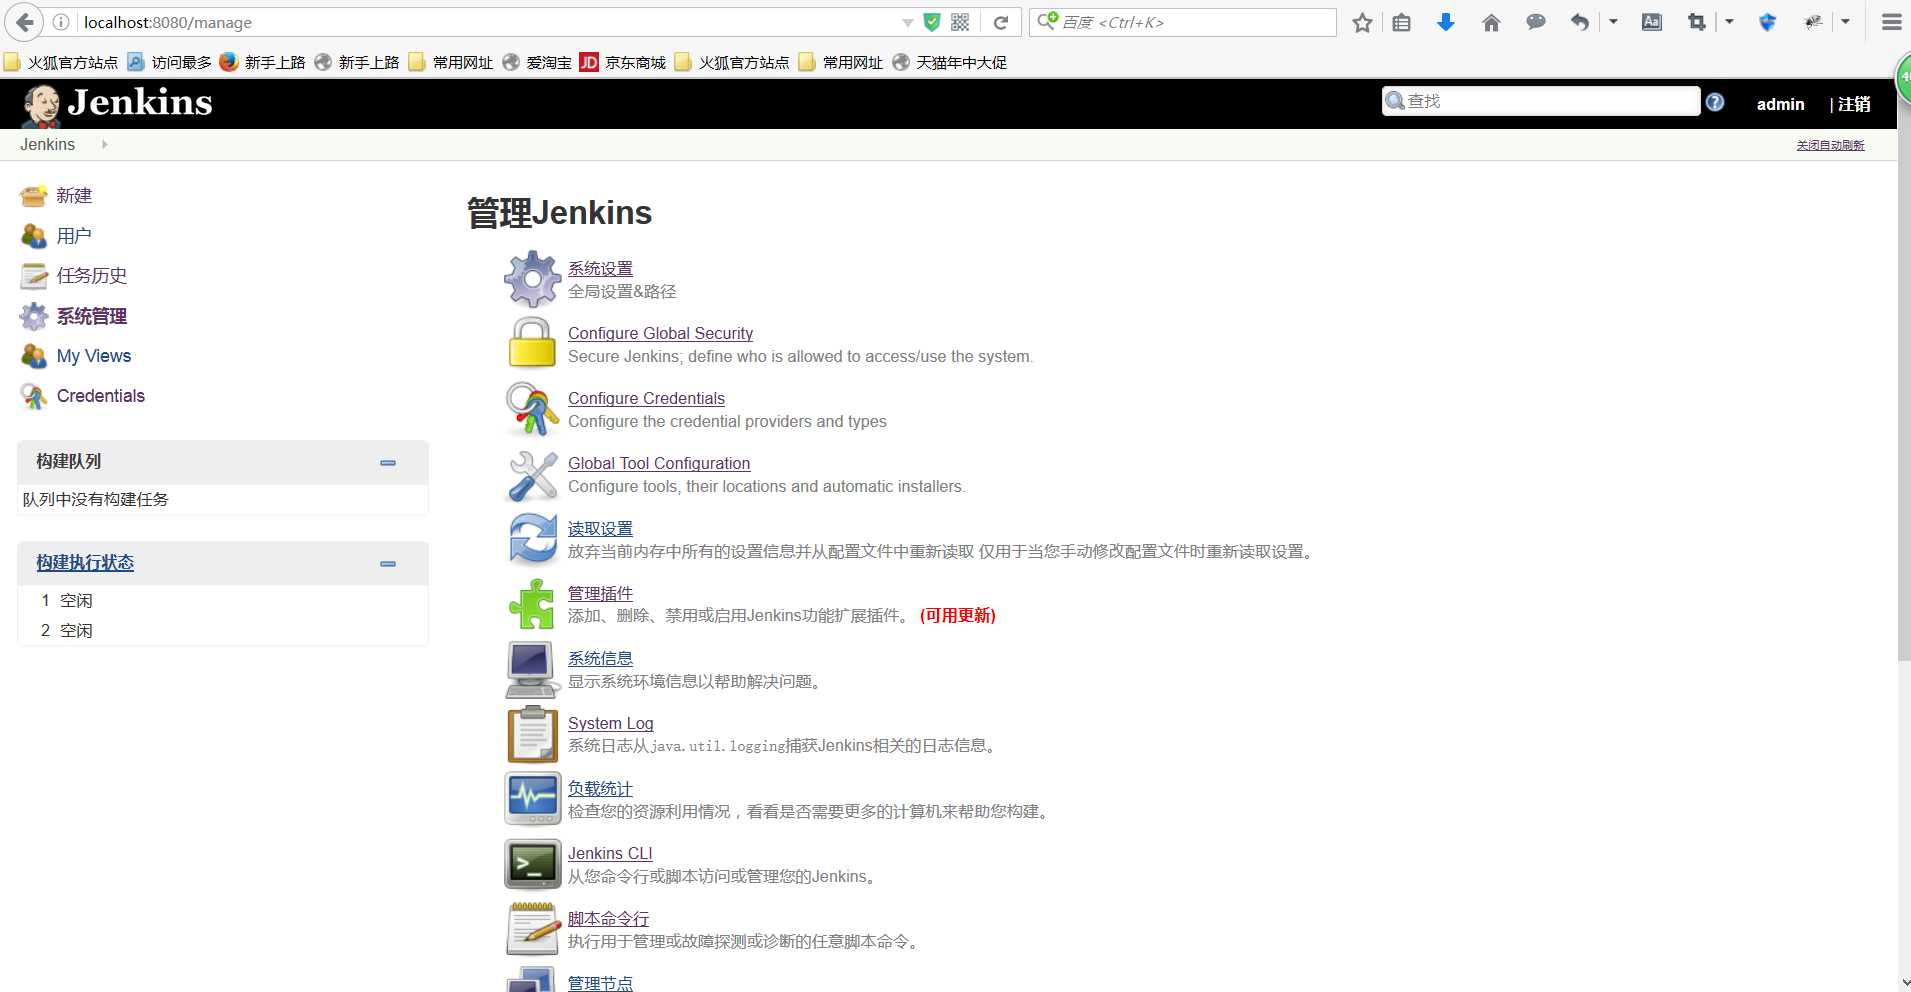Click the 系统设置 gear icon
The image size is (1911, 992).
pos(532,279)
